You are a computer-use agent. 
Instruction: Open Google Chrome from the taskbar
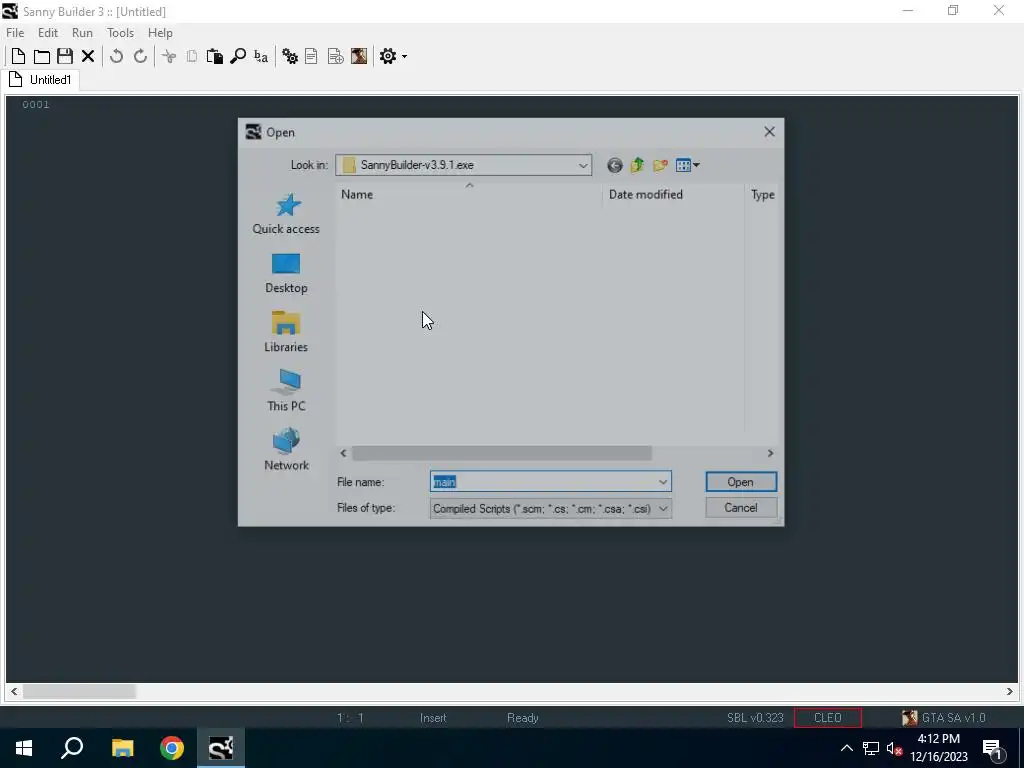(172, 748)
